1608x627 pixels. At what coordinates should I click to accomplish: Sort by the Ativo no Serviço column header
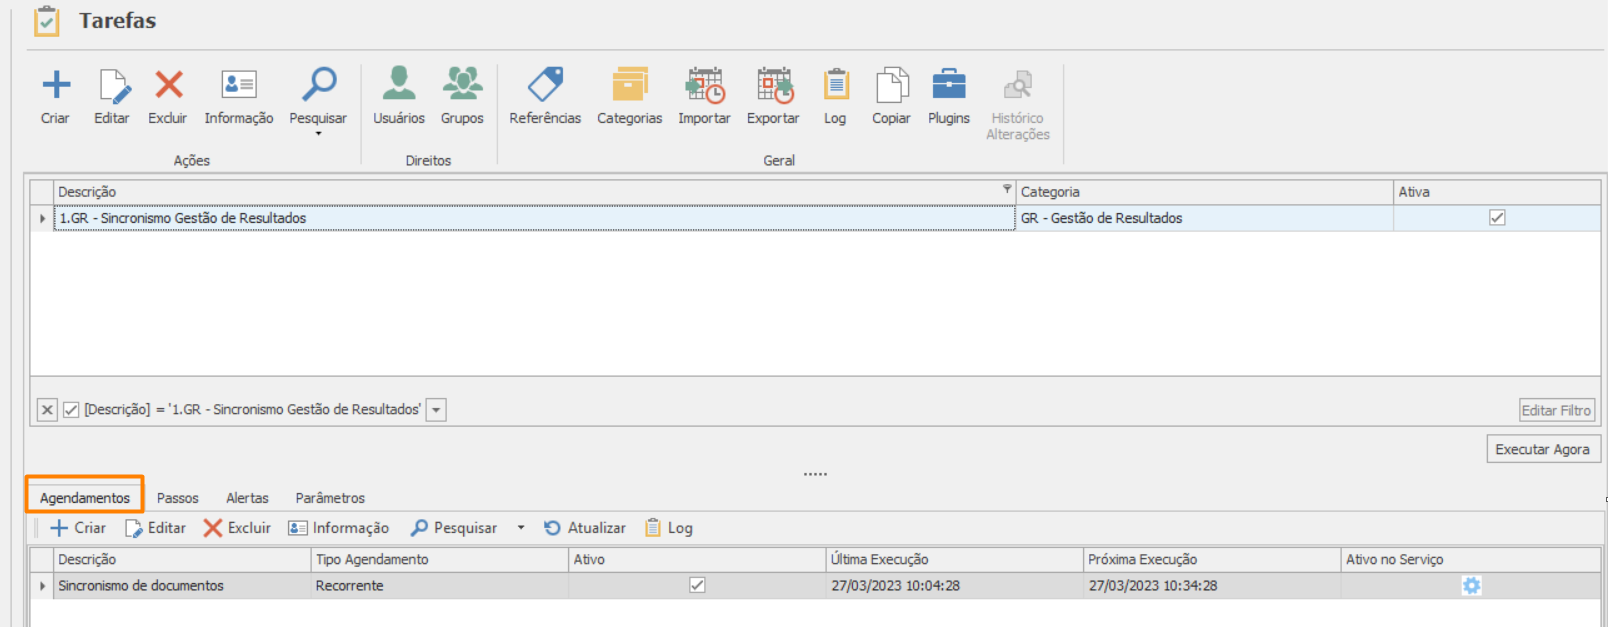coord(1470,560)
